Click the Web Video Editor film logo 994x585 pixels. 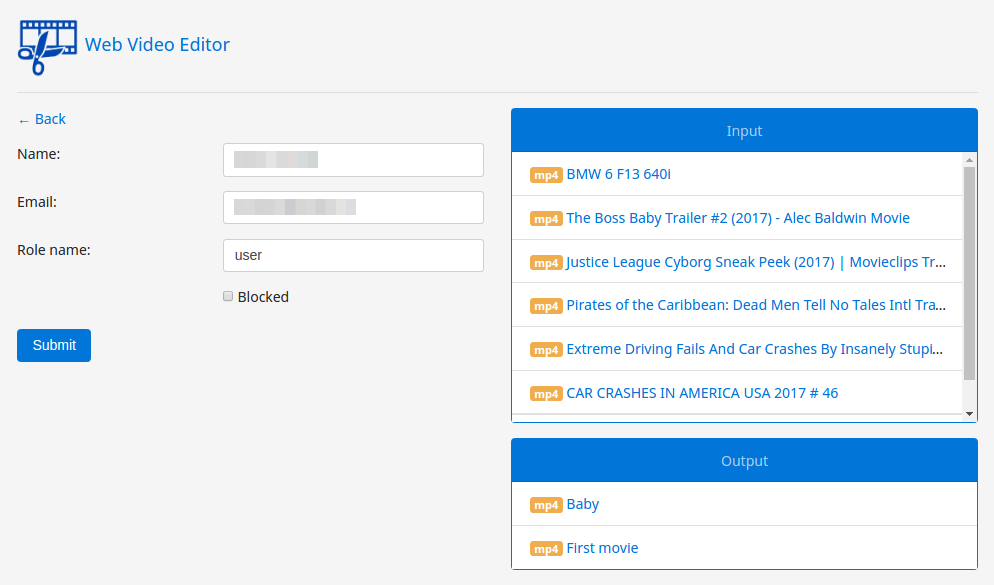[47, 45]
